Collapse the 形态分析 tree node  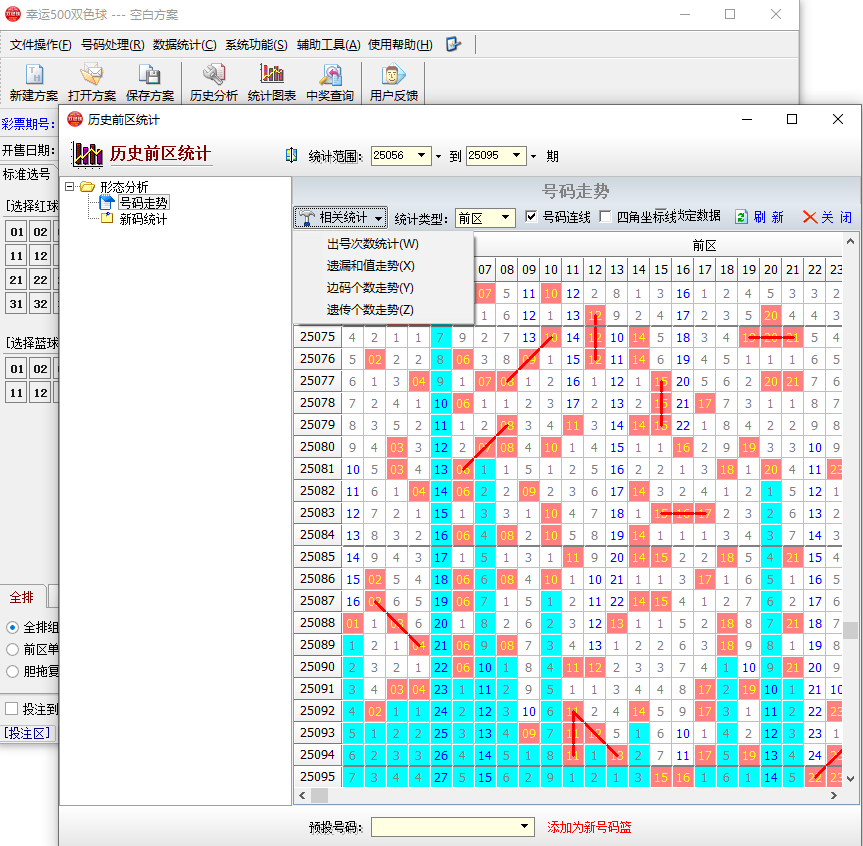click(x=69, y=187)
